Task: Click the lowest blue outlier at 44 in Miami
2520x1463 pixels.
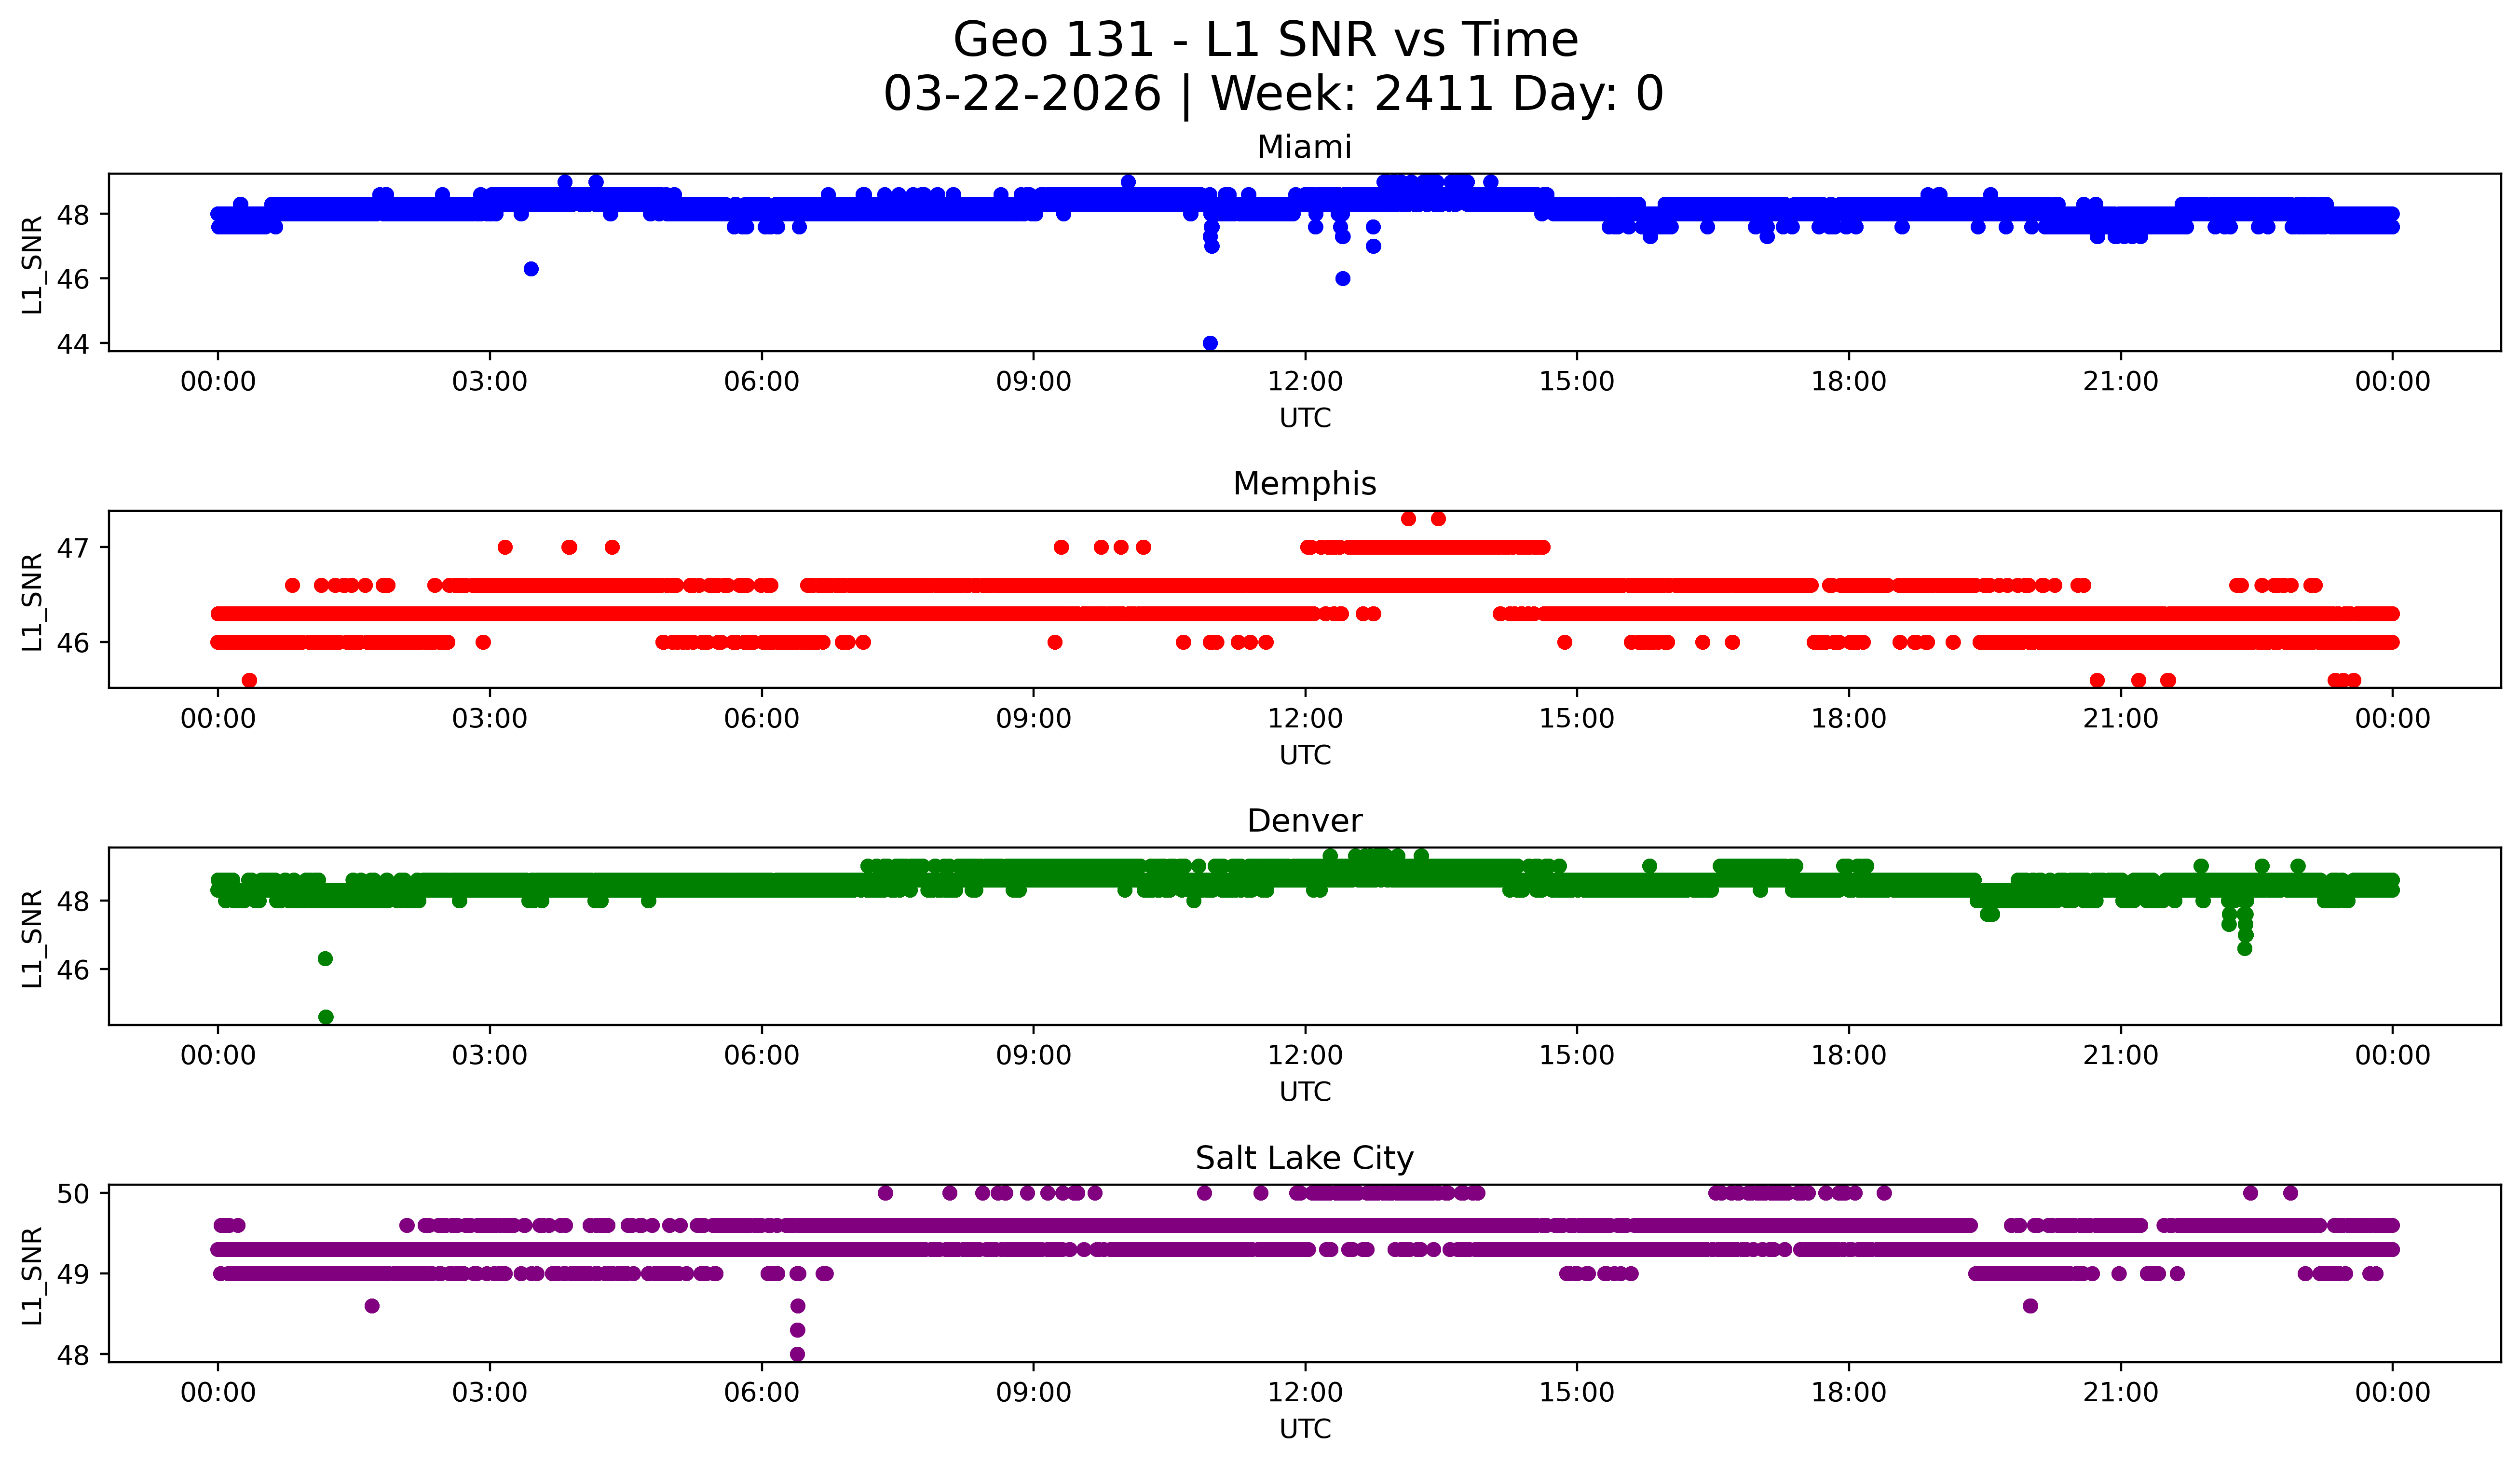Action: [x=1210, y=343]
